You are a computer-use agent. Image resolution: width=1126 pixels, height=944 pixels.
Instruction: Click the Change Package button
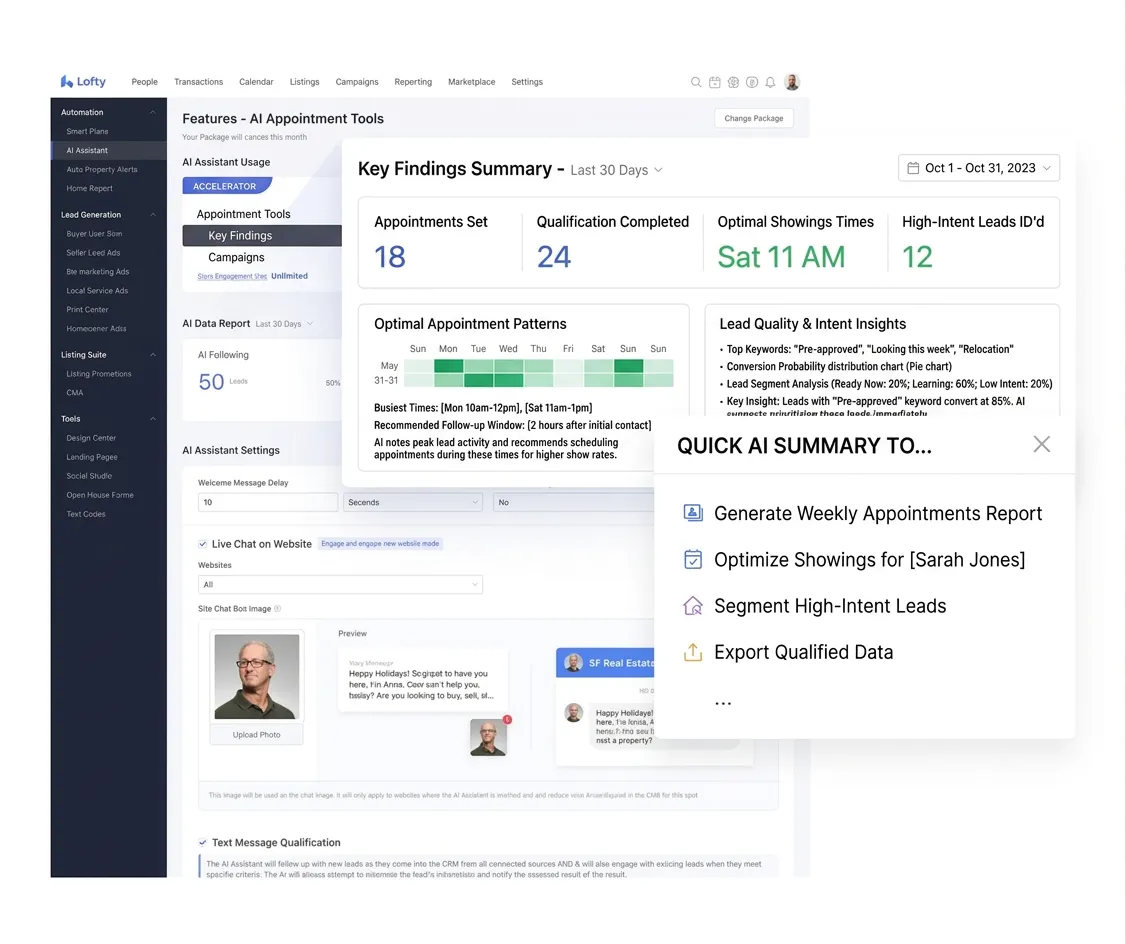tap(753, 118)
